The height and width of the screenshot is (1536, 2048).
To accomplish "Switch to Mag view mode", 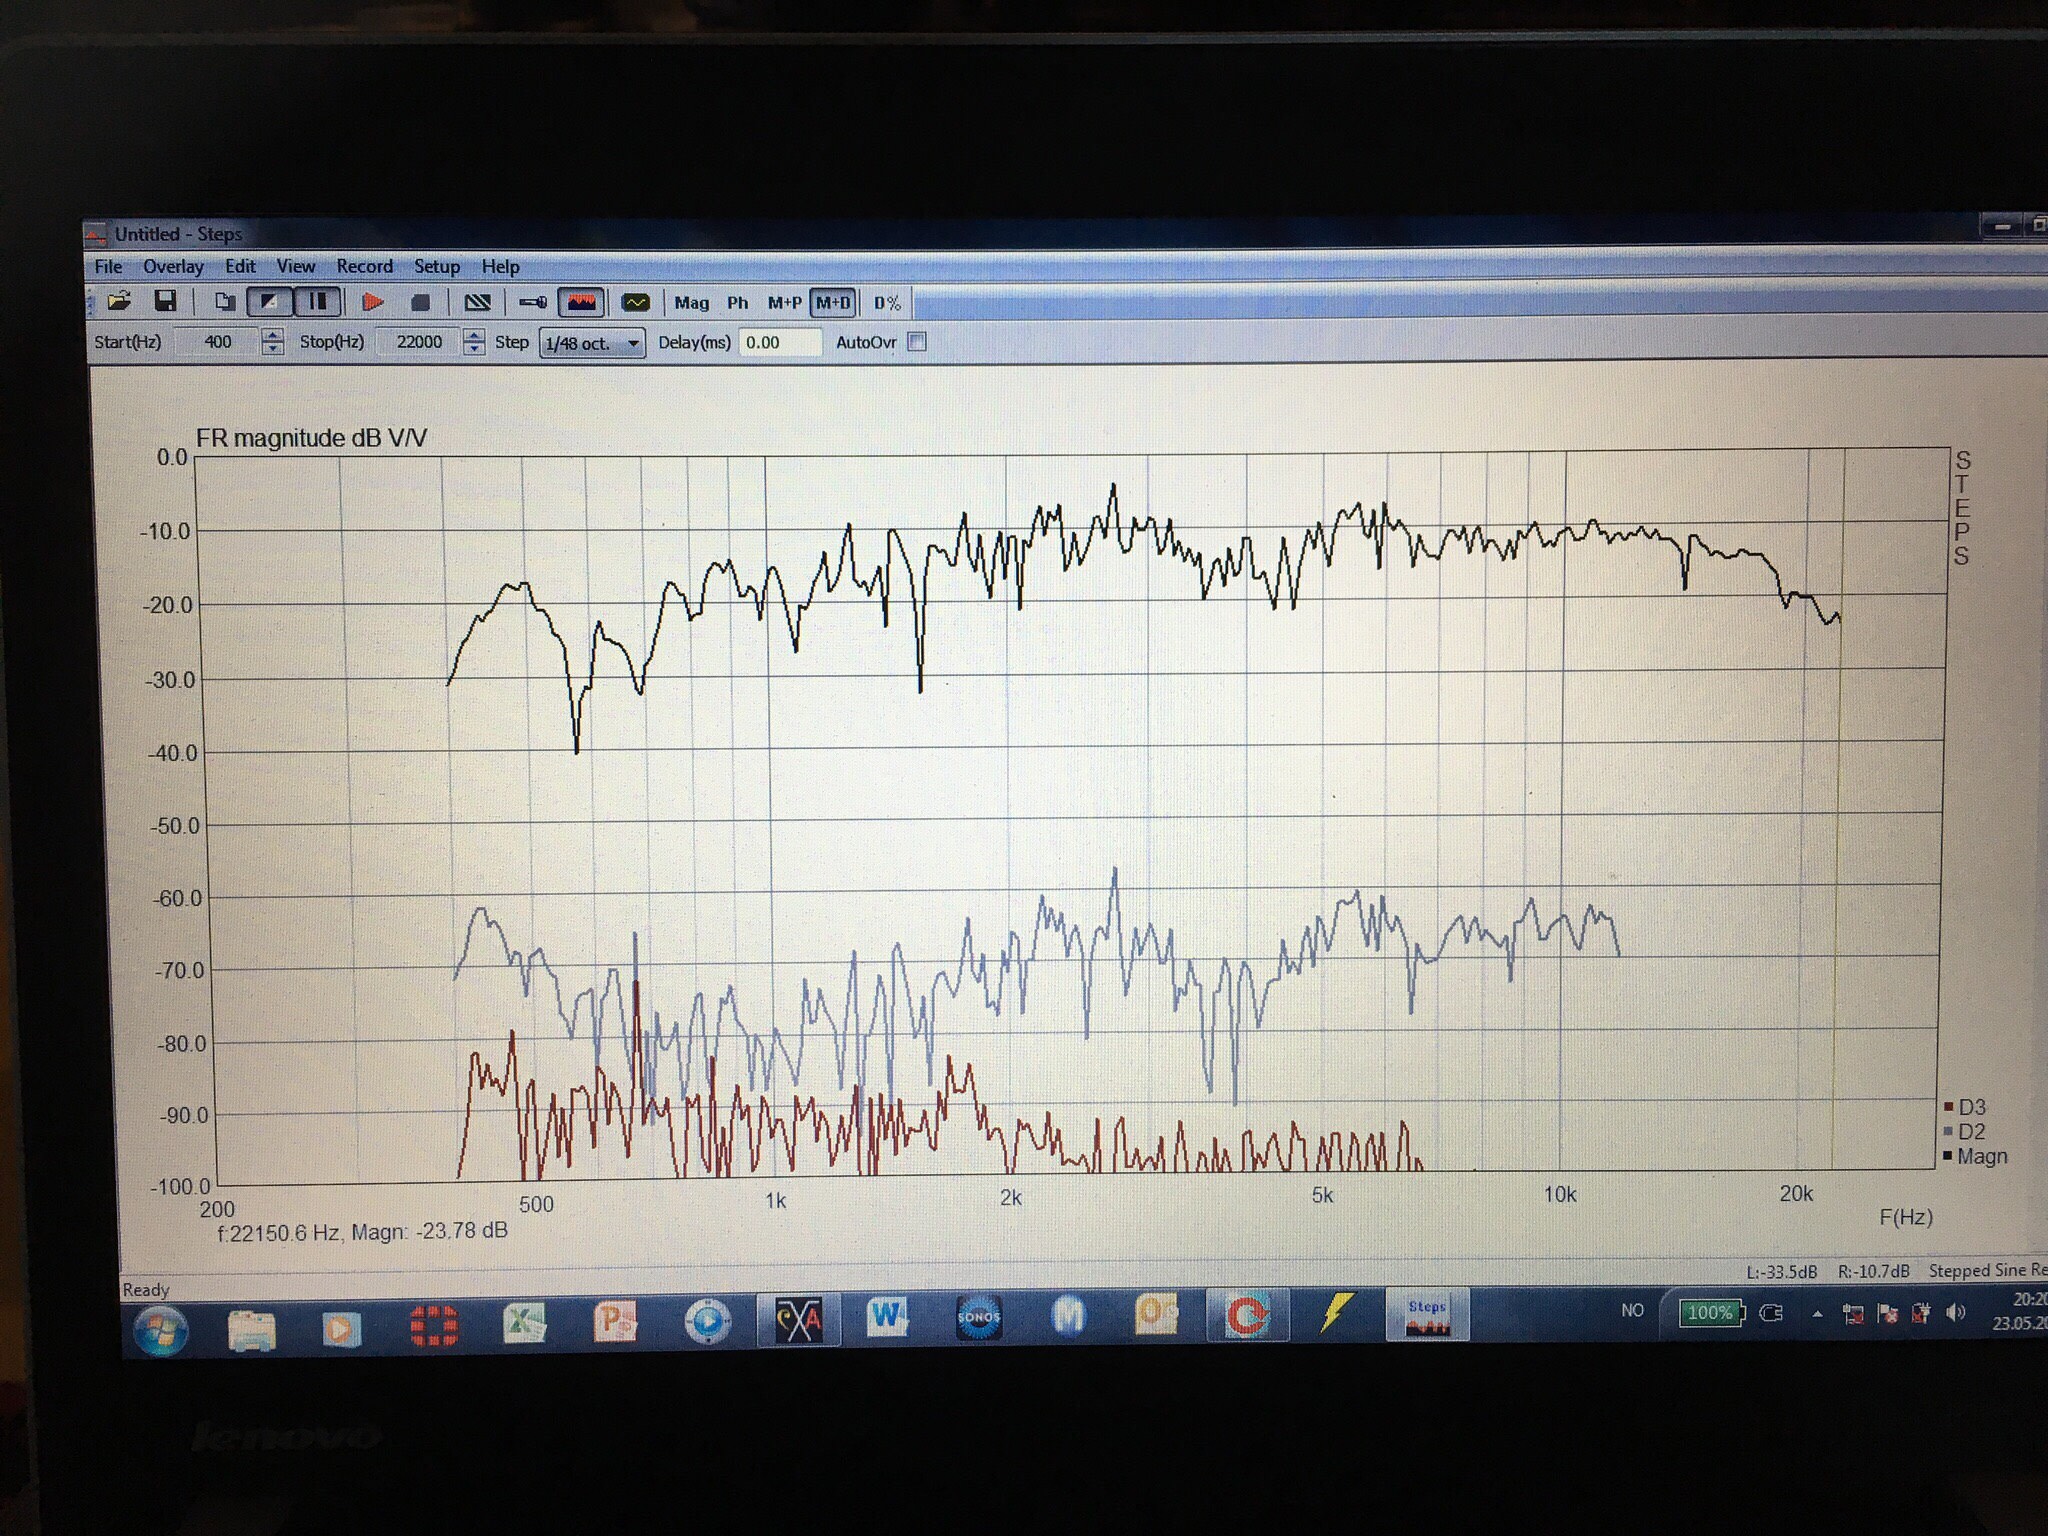I will pyautogui.click(x=691, y=303).
